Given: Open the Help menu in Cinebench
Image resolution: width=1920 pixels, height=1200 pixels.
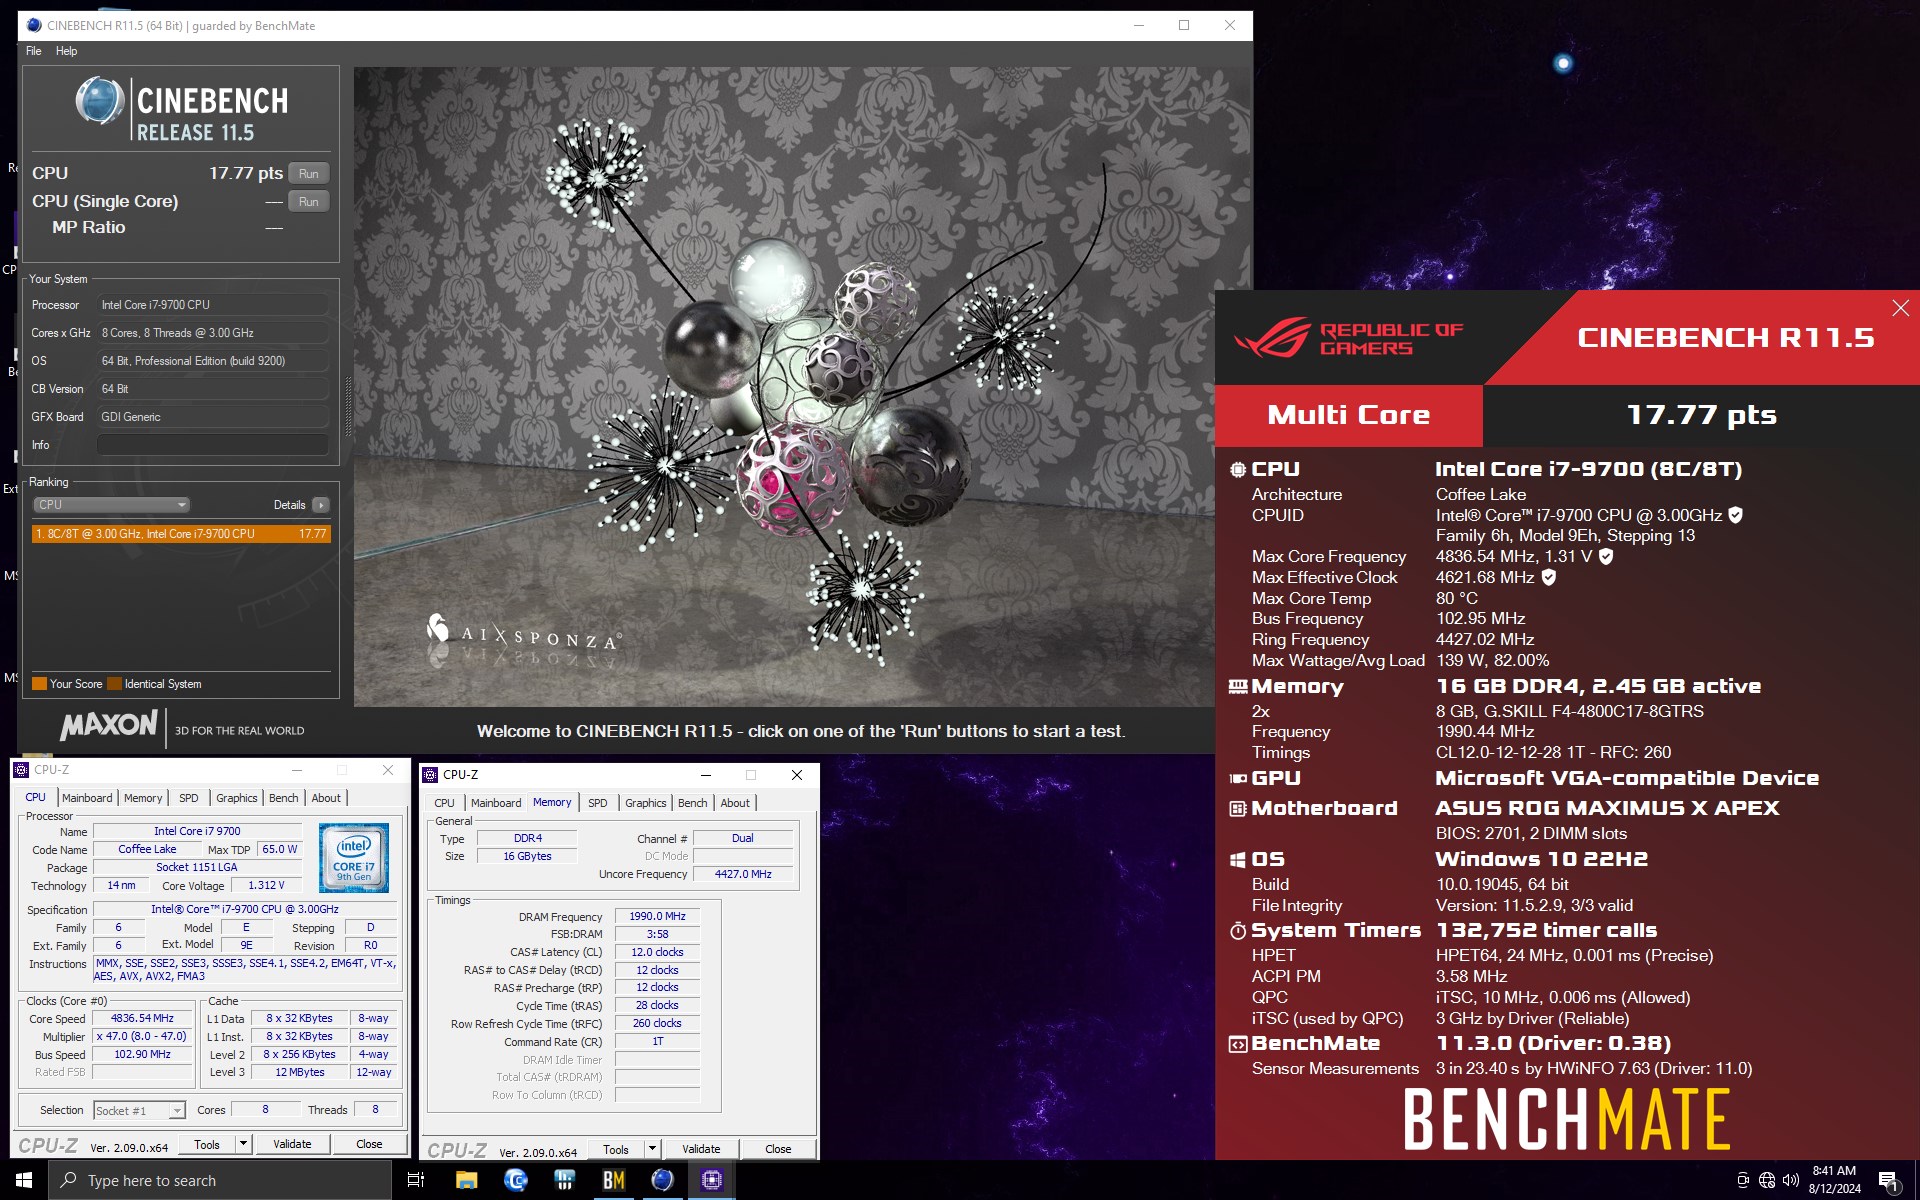Looking at the screenshot, I should tap(66, 51).
